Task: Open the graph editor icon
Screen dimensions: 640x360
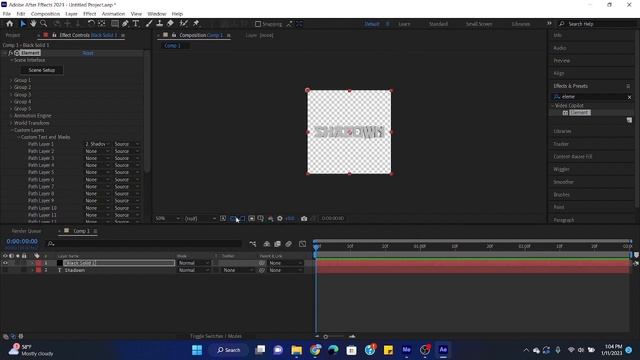Action: 302,244
